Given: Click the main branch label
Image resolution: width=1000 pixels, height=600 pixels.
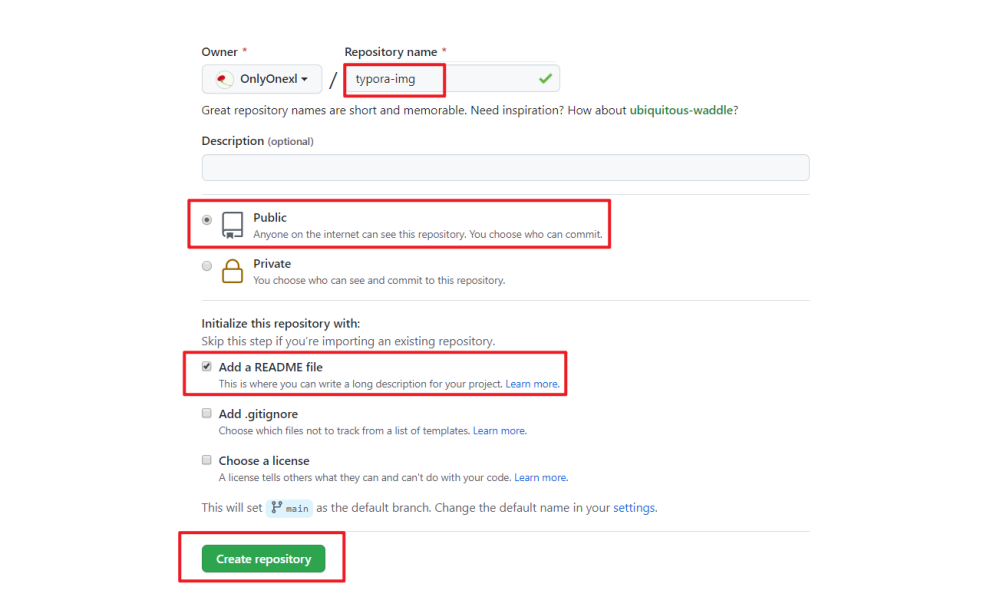Looking at the screenshot, I should (290, 508).
